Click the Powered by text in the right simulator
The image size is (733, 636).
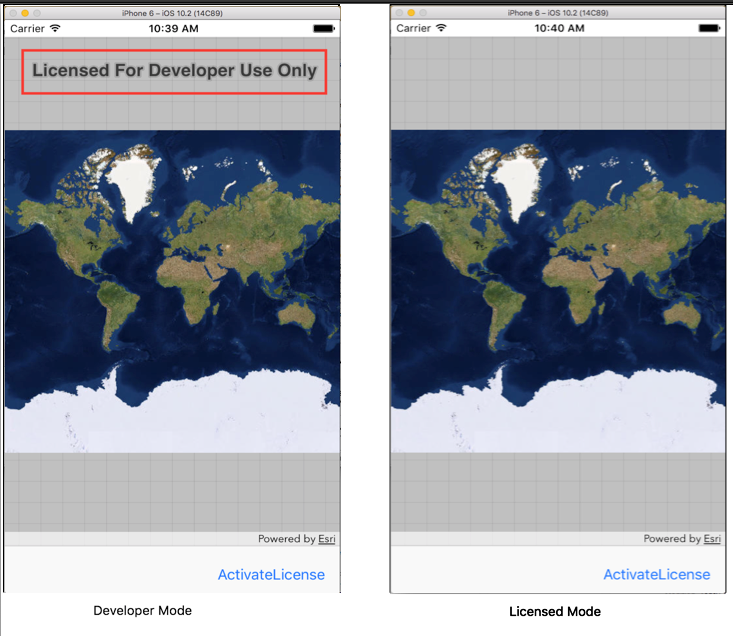point(673,538)
